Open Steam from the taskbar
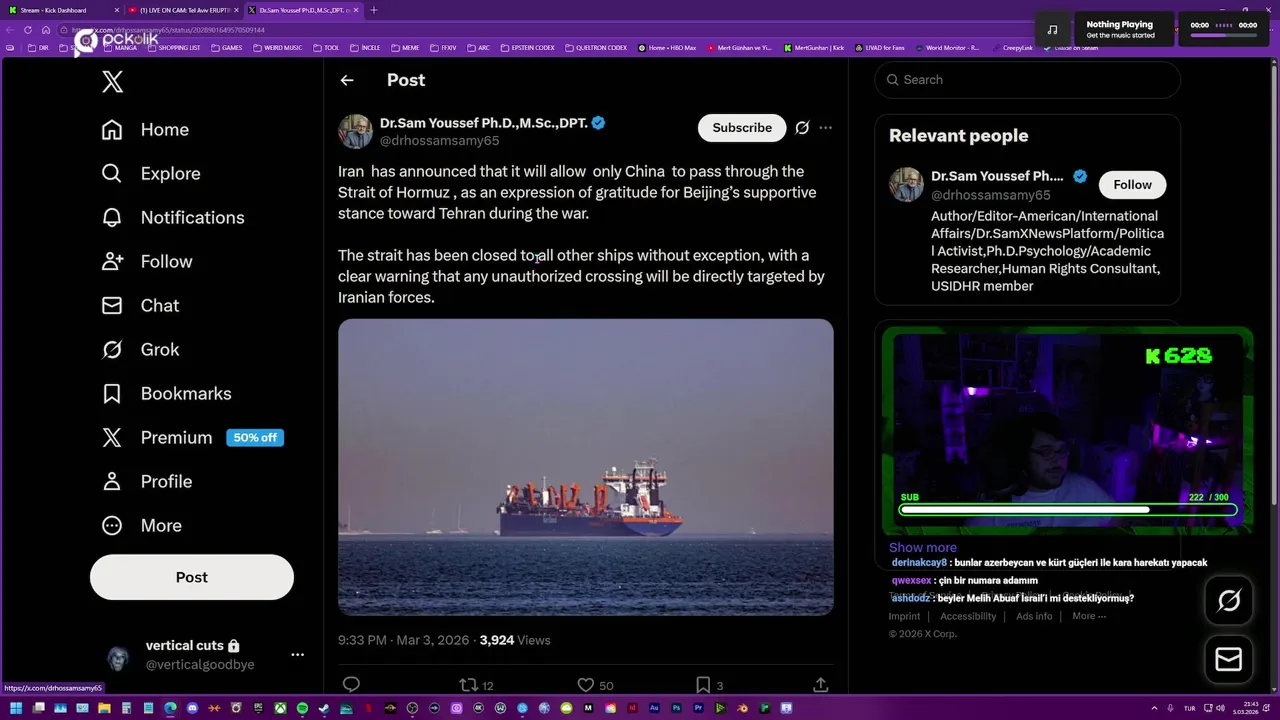Screen dimensions: 1280x720 click(323, 709)
